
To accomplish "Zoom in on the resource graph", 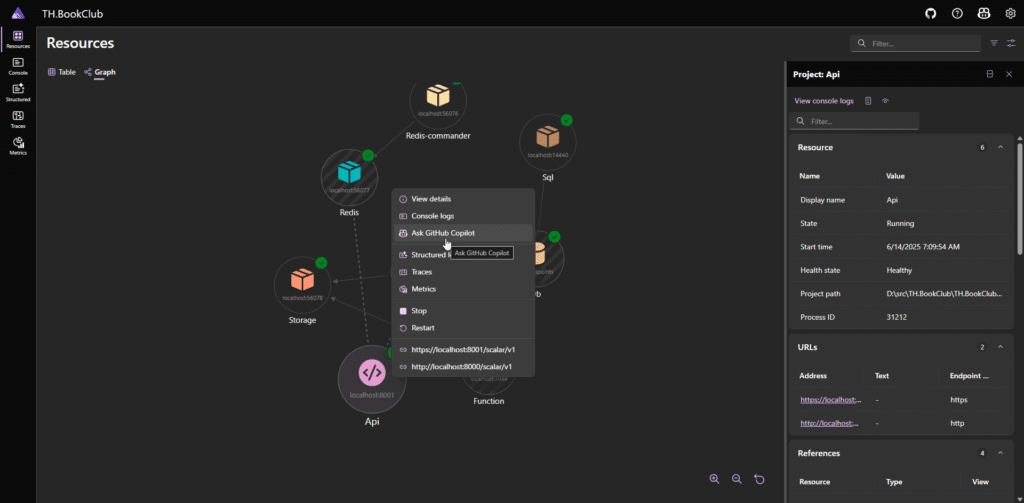I will point(714,479).
